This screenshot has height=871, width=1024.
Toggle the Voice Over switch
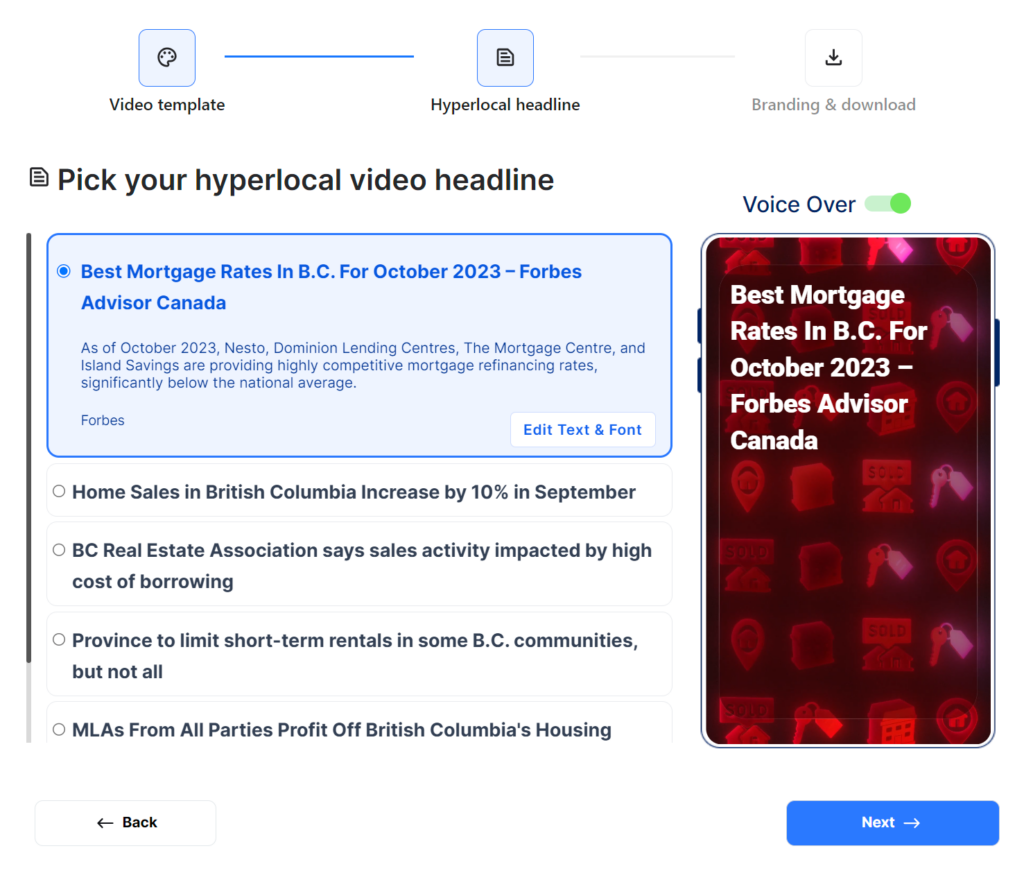click(887, 204)
